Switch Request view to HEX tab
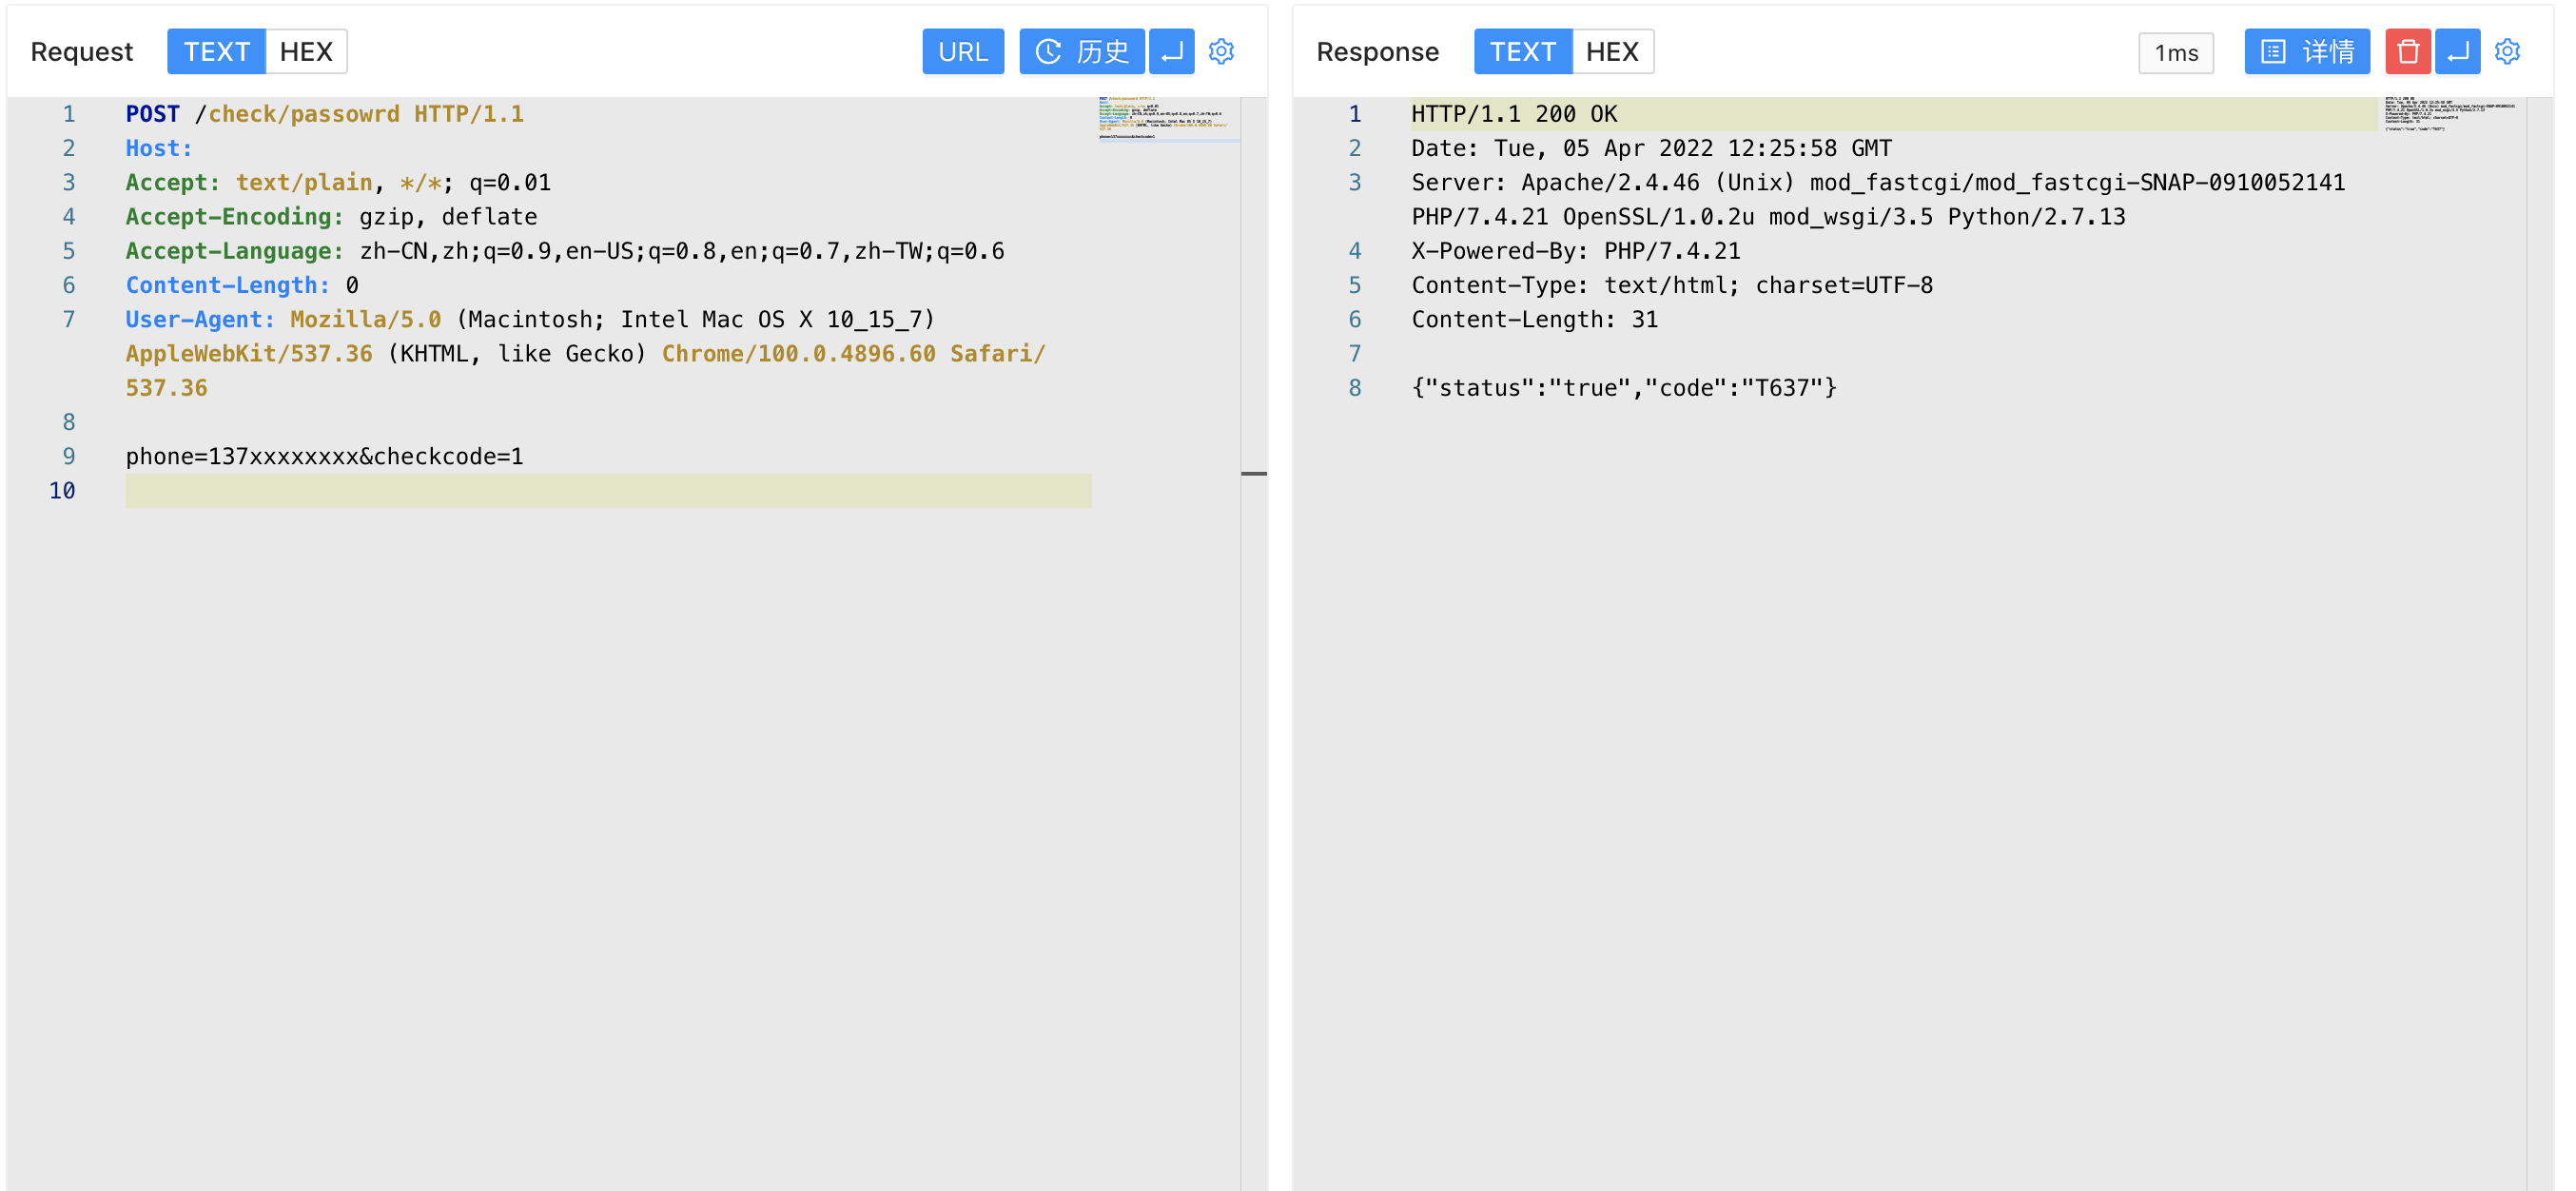Image resolution: width=2576 pixels, height=1191 pixels. click(306, 51)
